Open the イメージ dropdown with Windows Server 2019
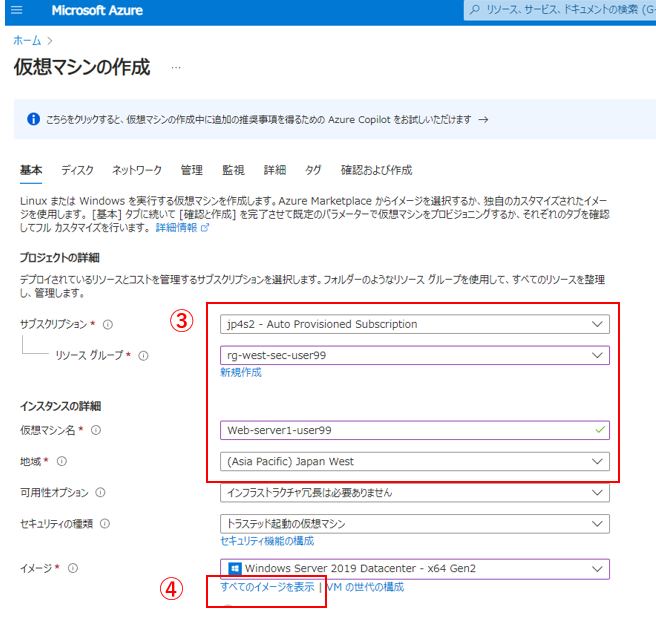The image size is (656, 628). pos(415,569)
